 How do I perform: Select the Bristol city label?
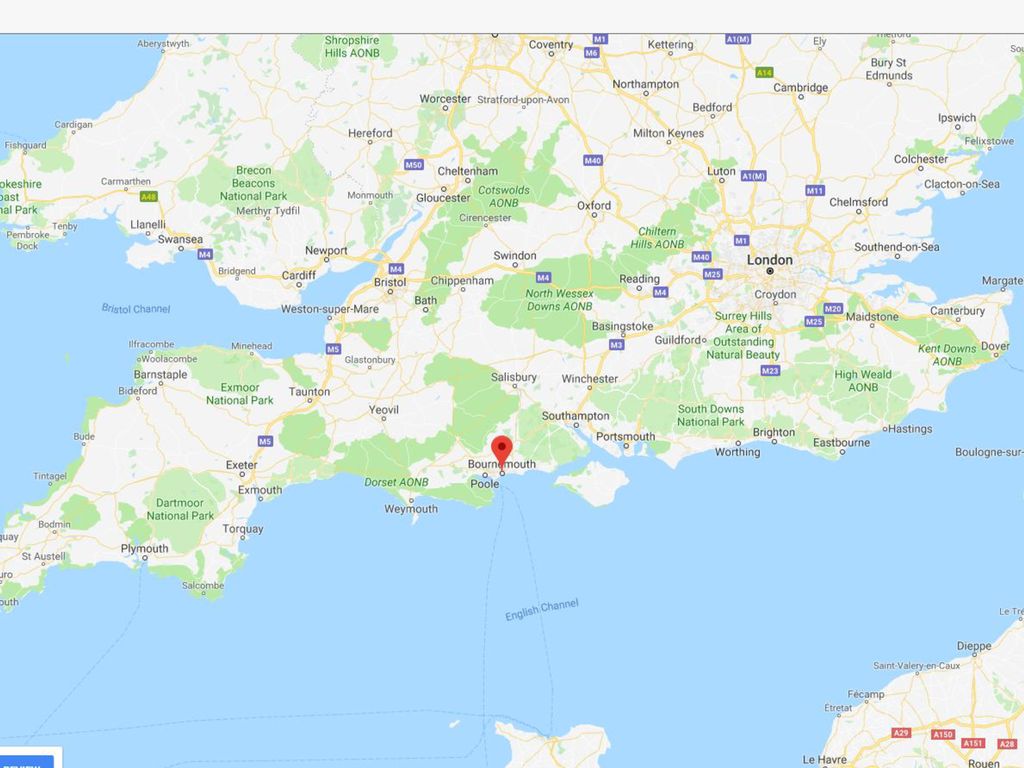point(390,282)
